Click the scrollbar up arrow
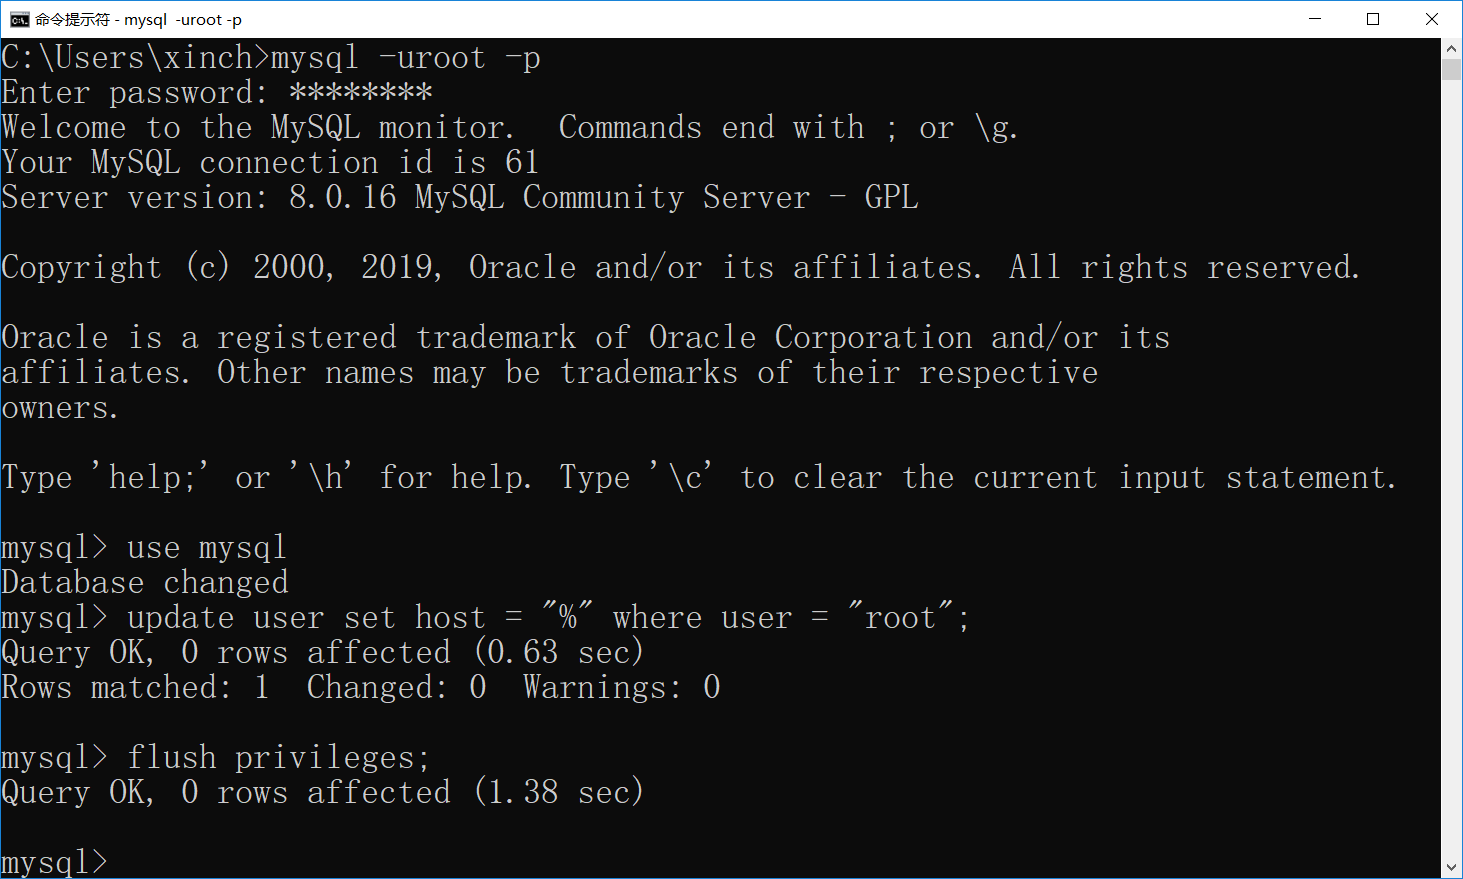This screenshot has width=1463, height=879. (1451, 48)
